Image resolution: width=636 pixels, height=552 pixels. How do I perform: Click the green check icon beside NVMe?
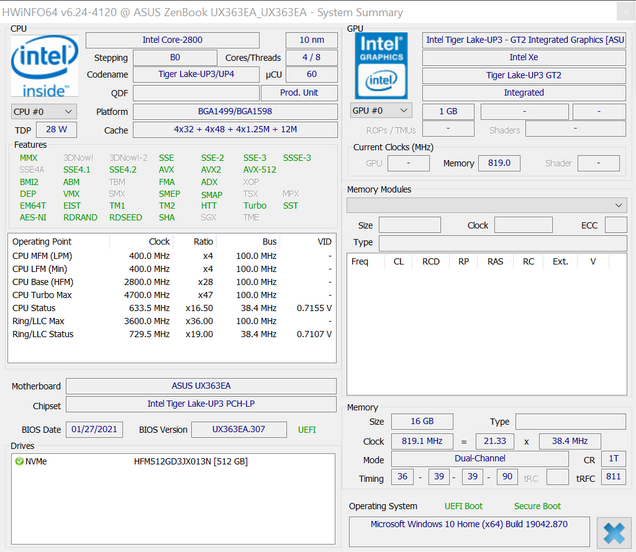(x=19, y=461)
